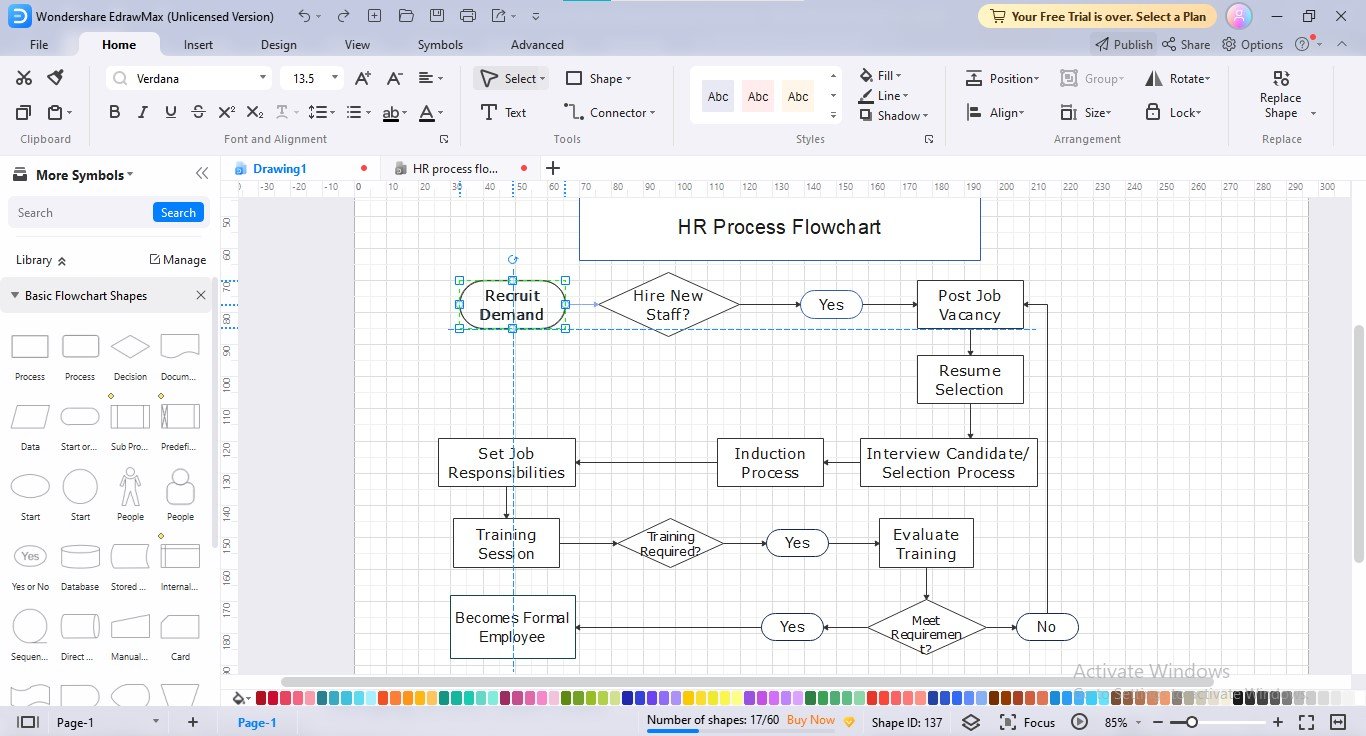Viewport: 1366px width, 736px height.
Task: Add a new page with plus icon
Action: pyautogui.click(x=193, y=722)
